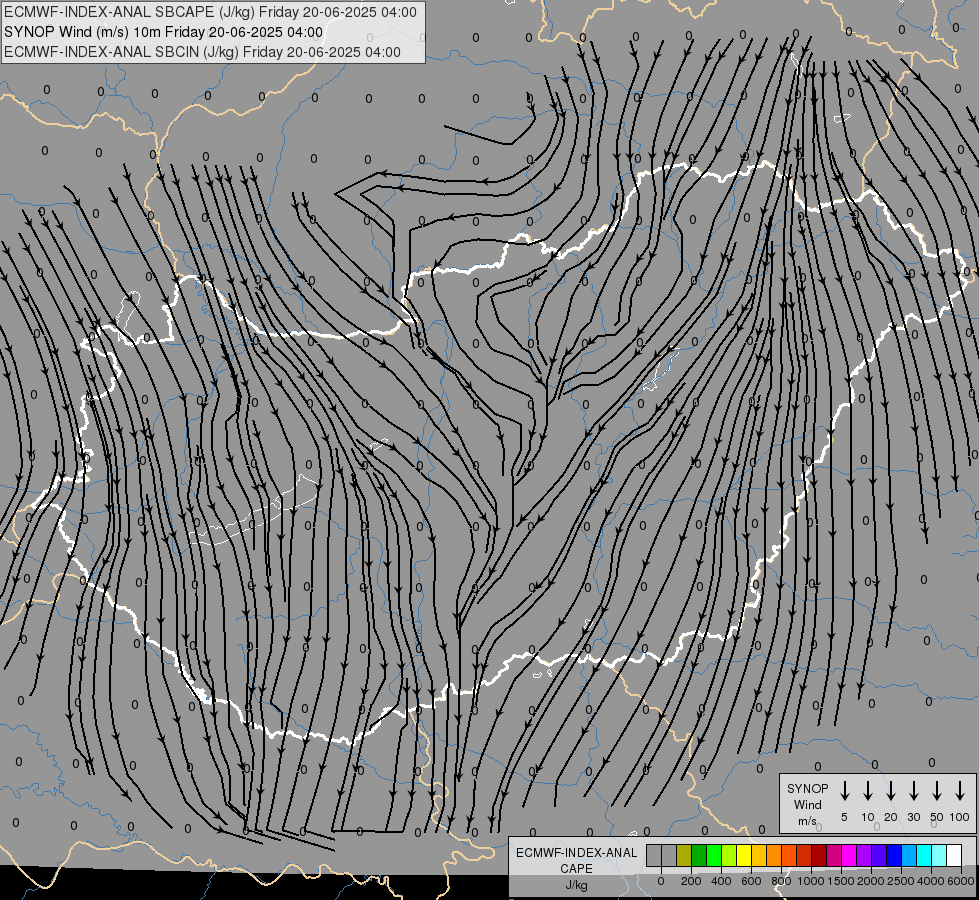Image resolution: width=979 pixels, height=900 pixels.
Task: Click the 1500 tick label on CAPE scale
Action: pos(841,881)
